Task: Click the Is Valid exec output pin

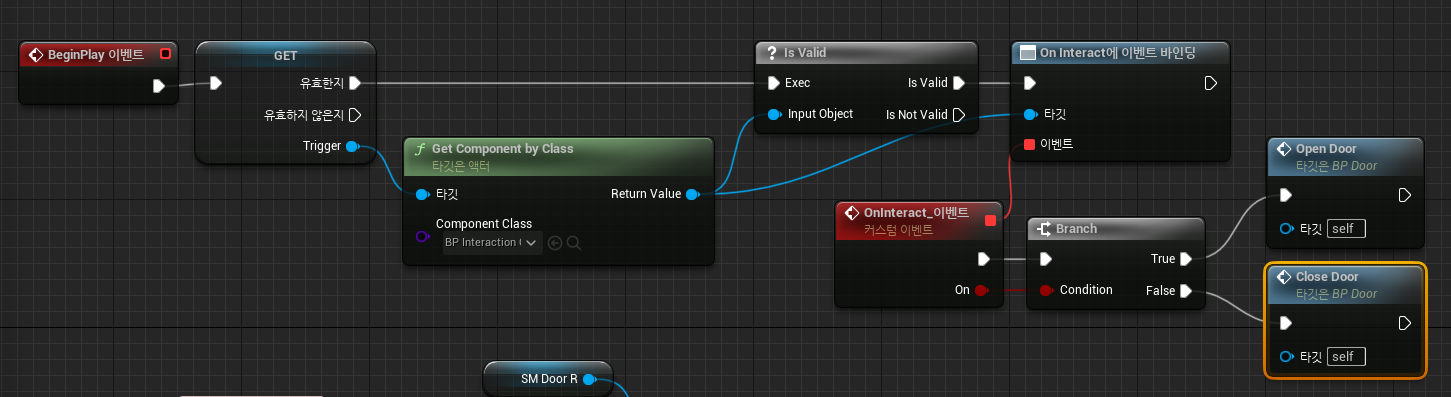Action: click(x=958, y=83)
